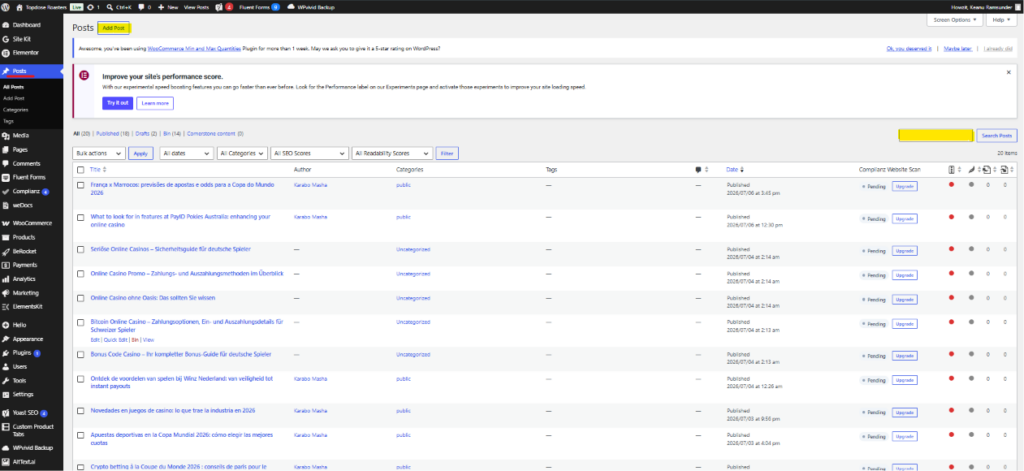
Task: Open Add Post in Posts submenu
Action: 14,98
